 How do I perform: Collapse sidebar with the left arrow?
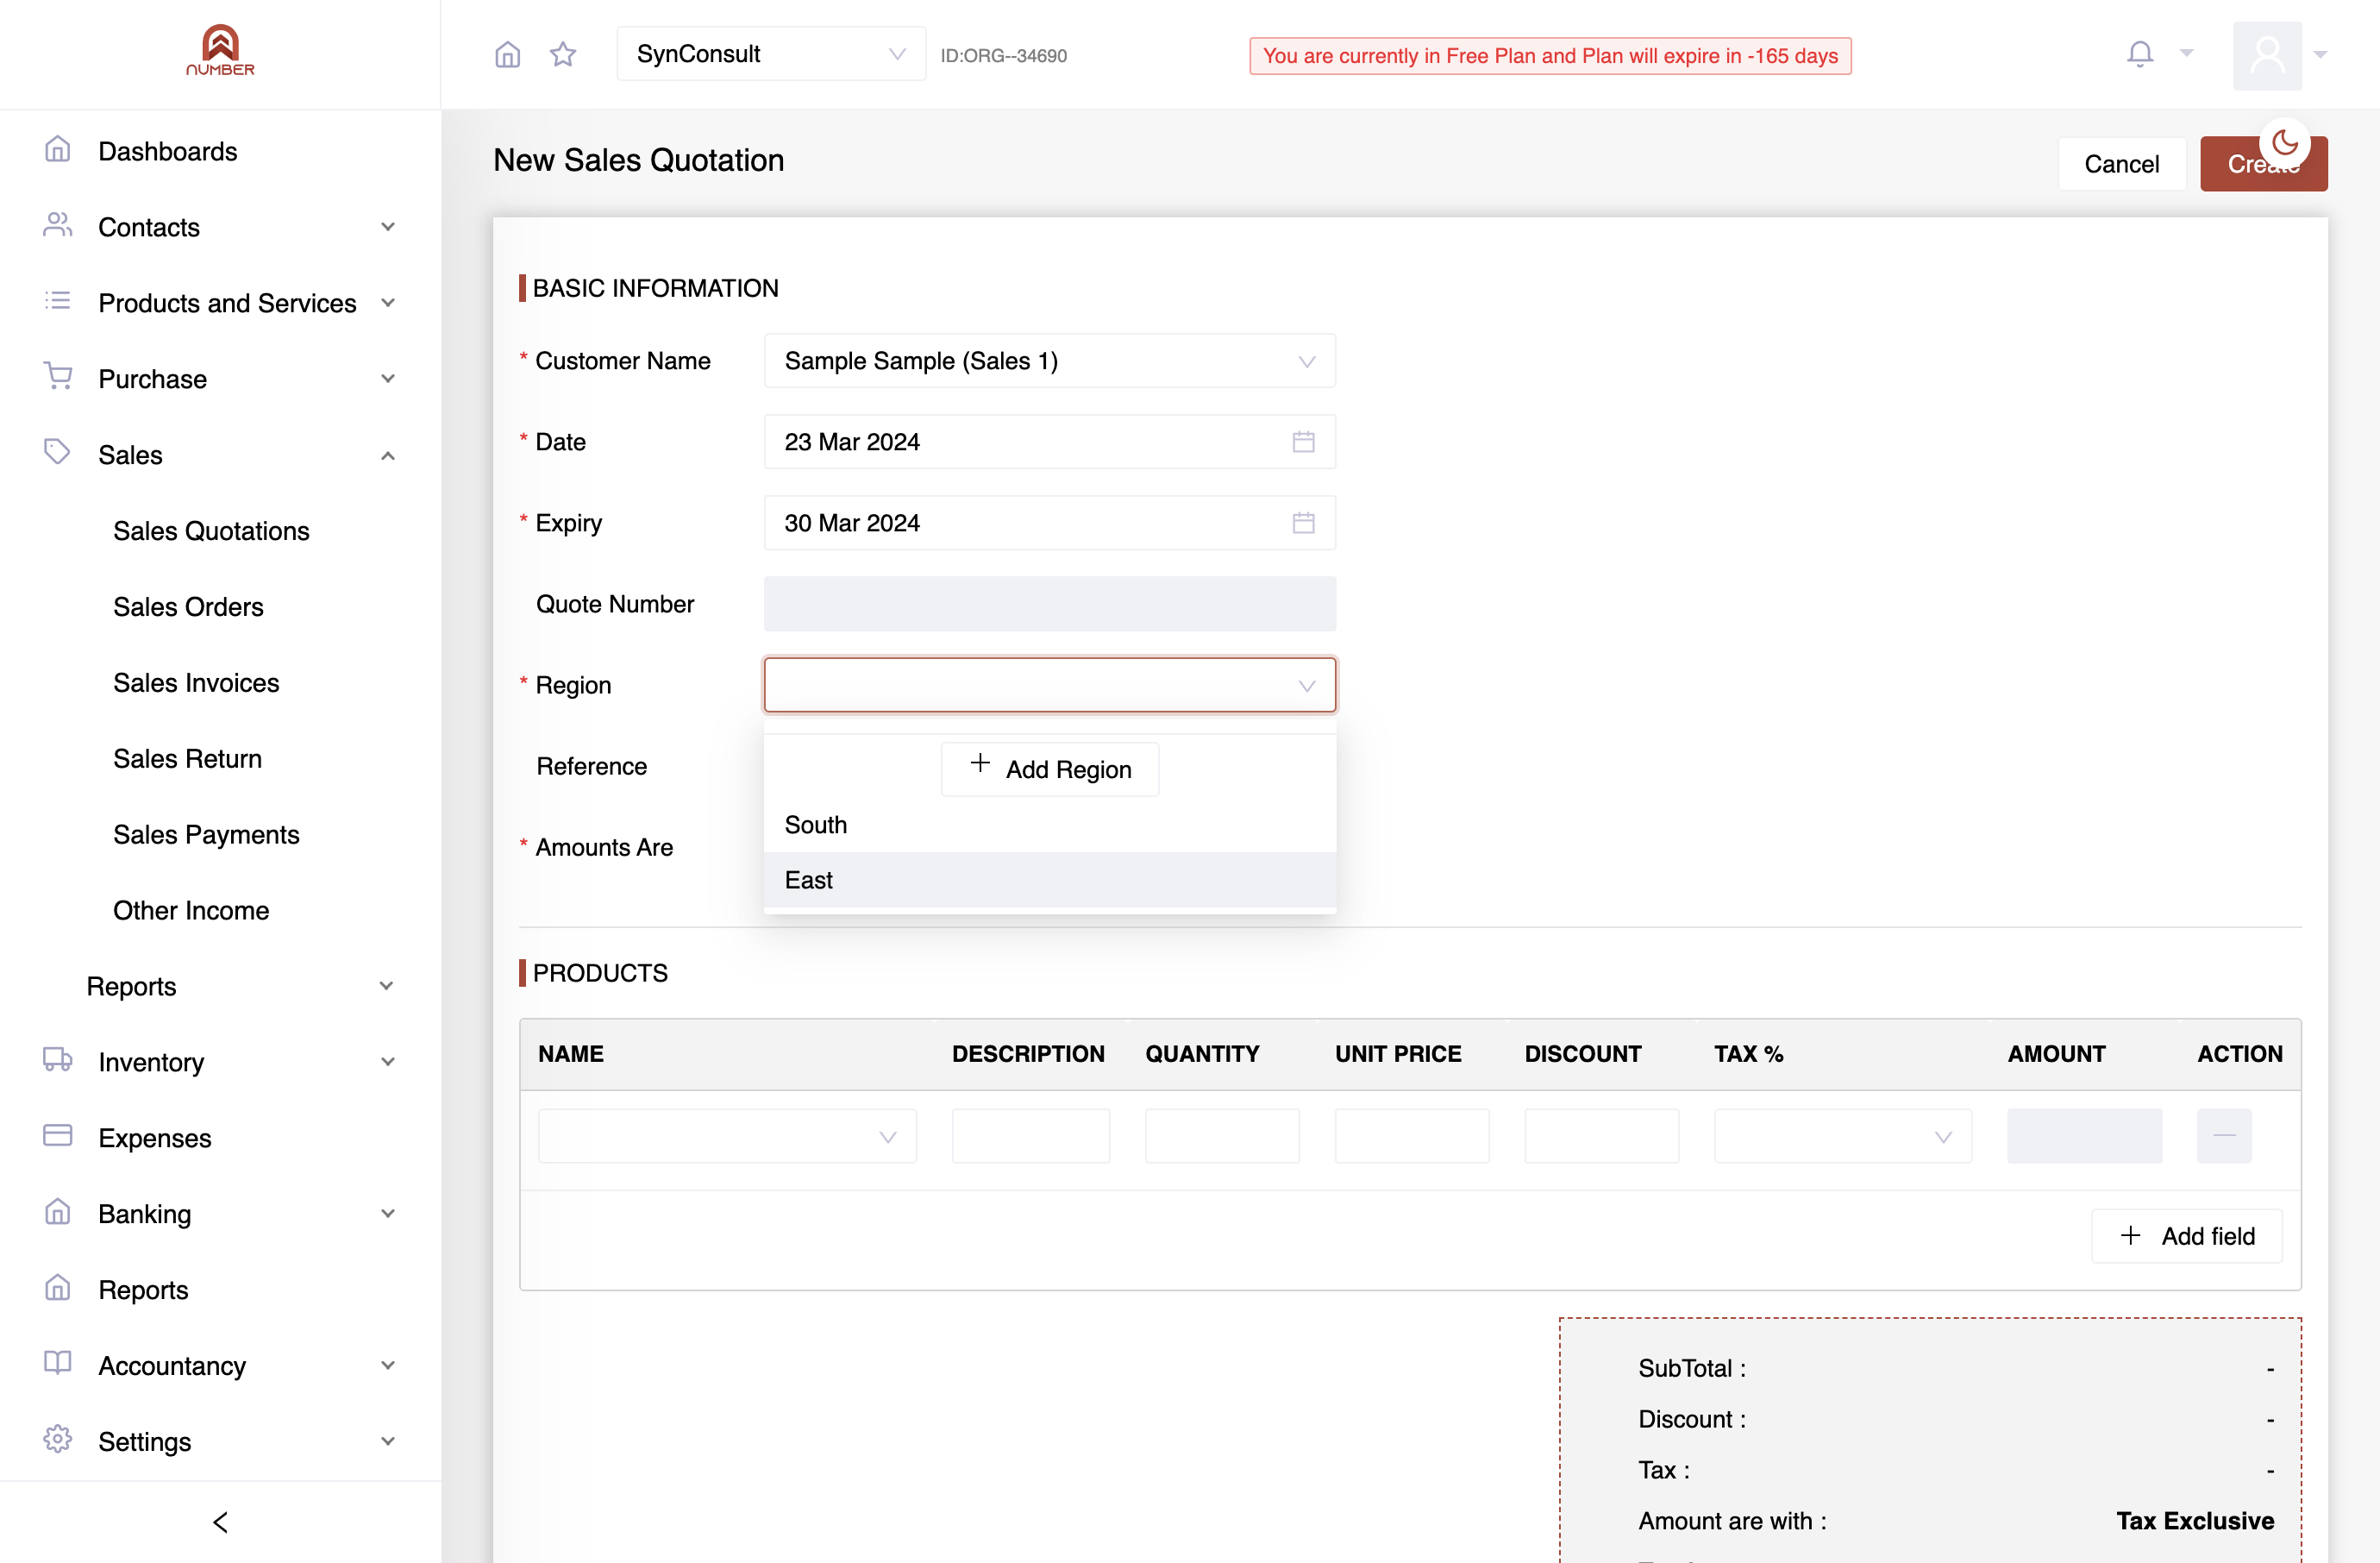pos(221,1522)
